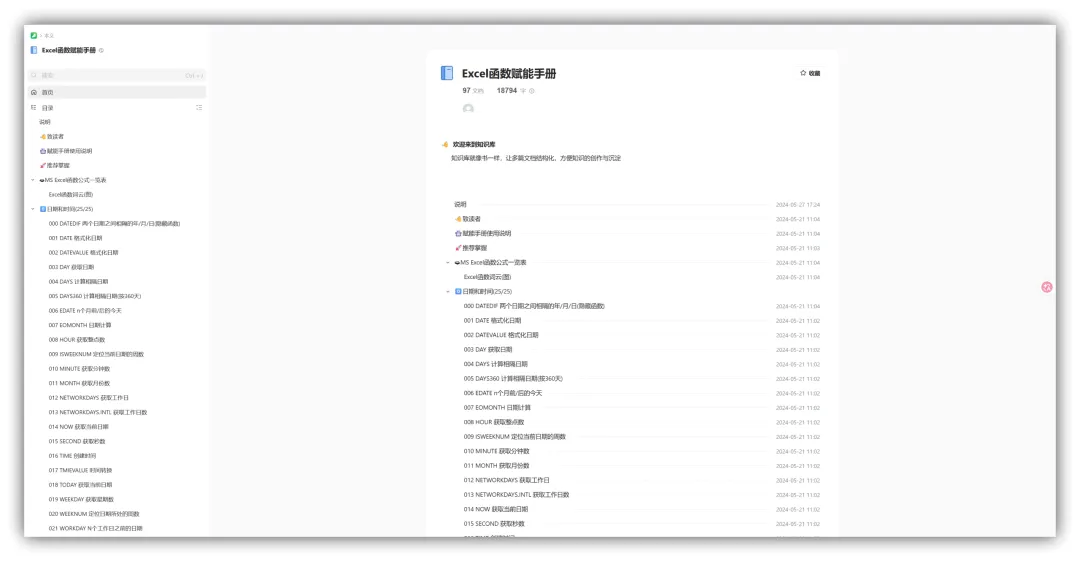Click the blue icon of sidebar 日期和时间(25/25)

43,209
